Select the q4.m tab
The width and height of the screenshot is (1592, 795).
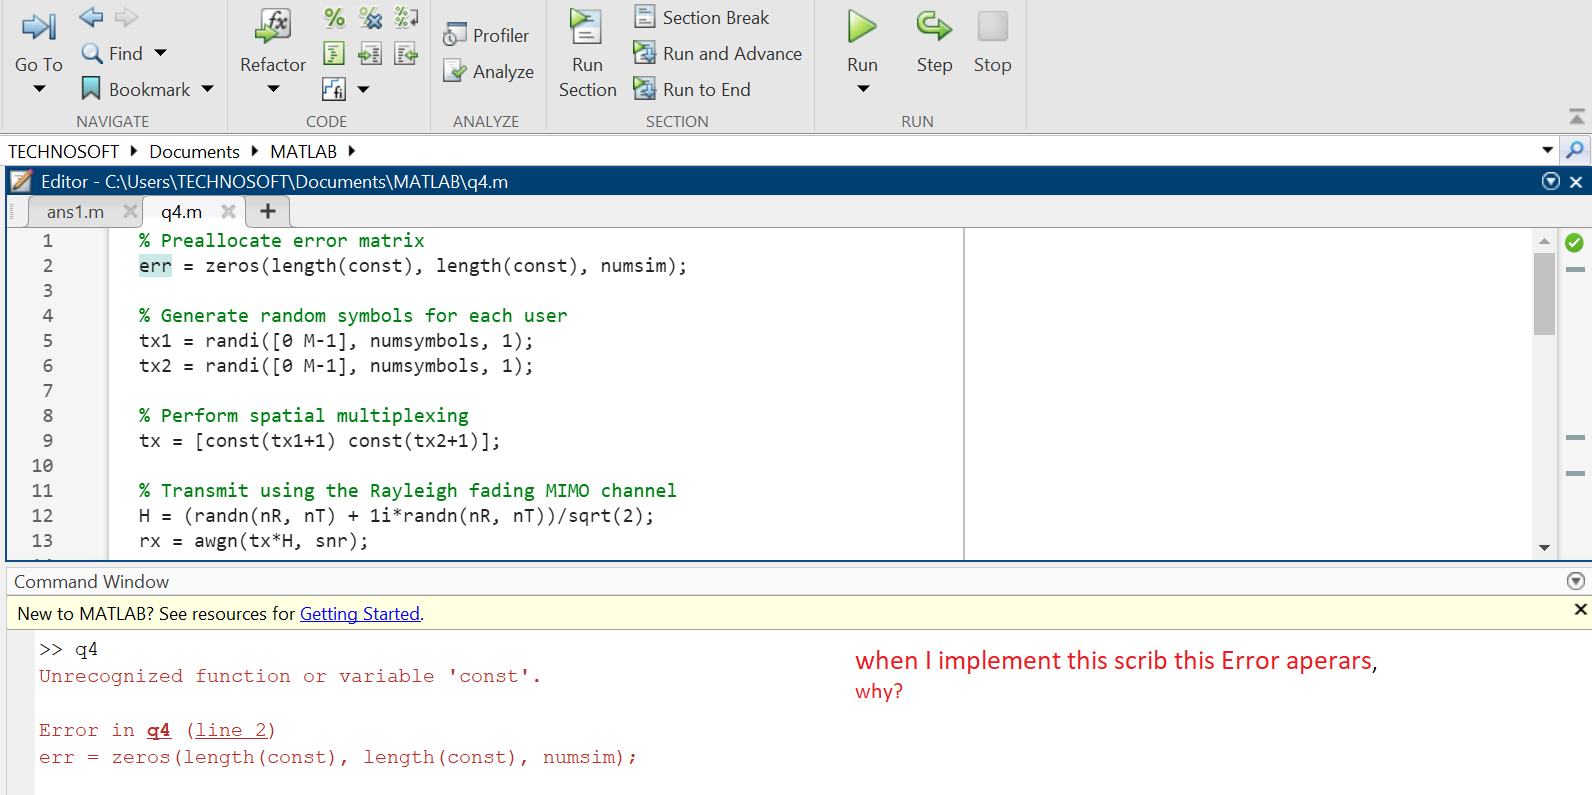pos(181,212)
